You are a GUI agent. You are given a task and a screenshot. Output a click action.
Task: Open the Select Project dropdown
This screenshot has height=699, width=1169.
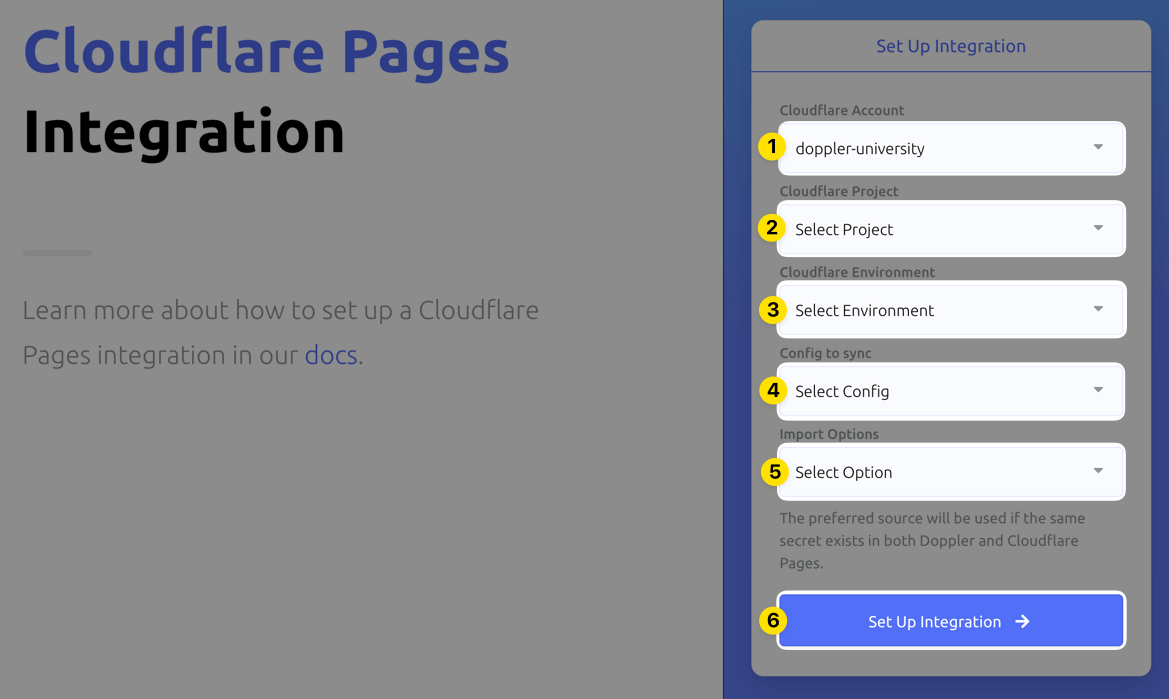pos(951,229)
